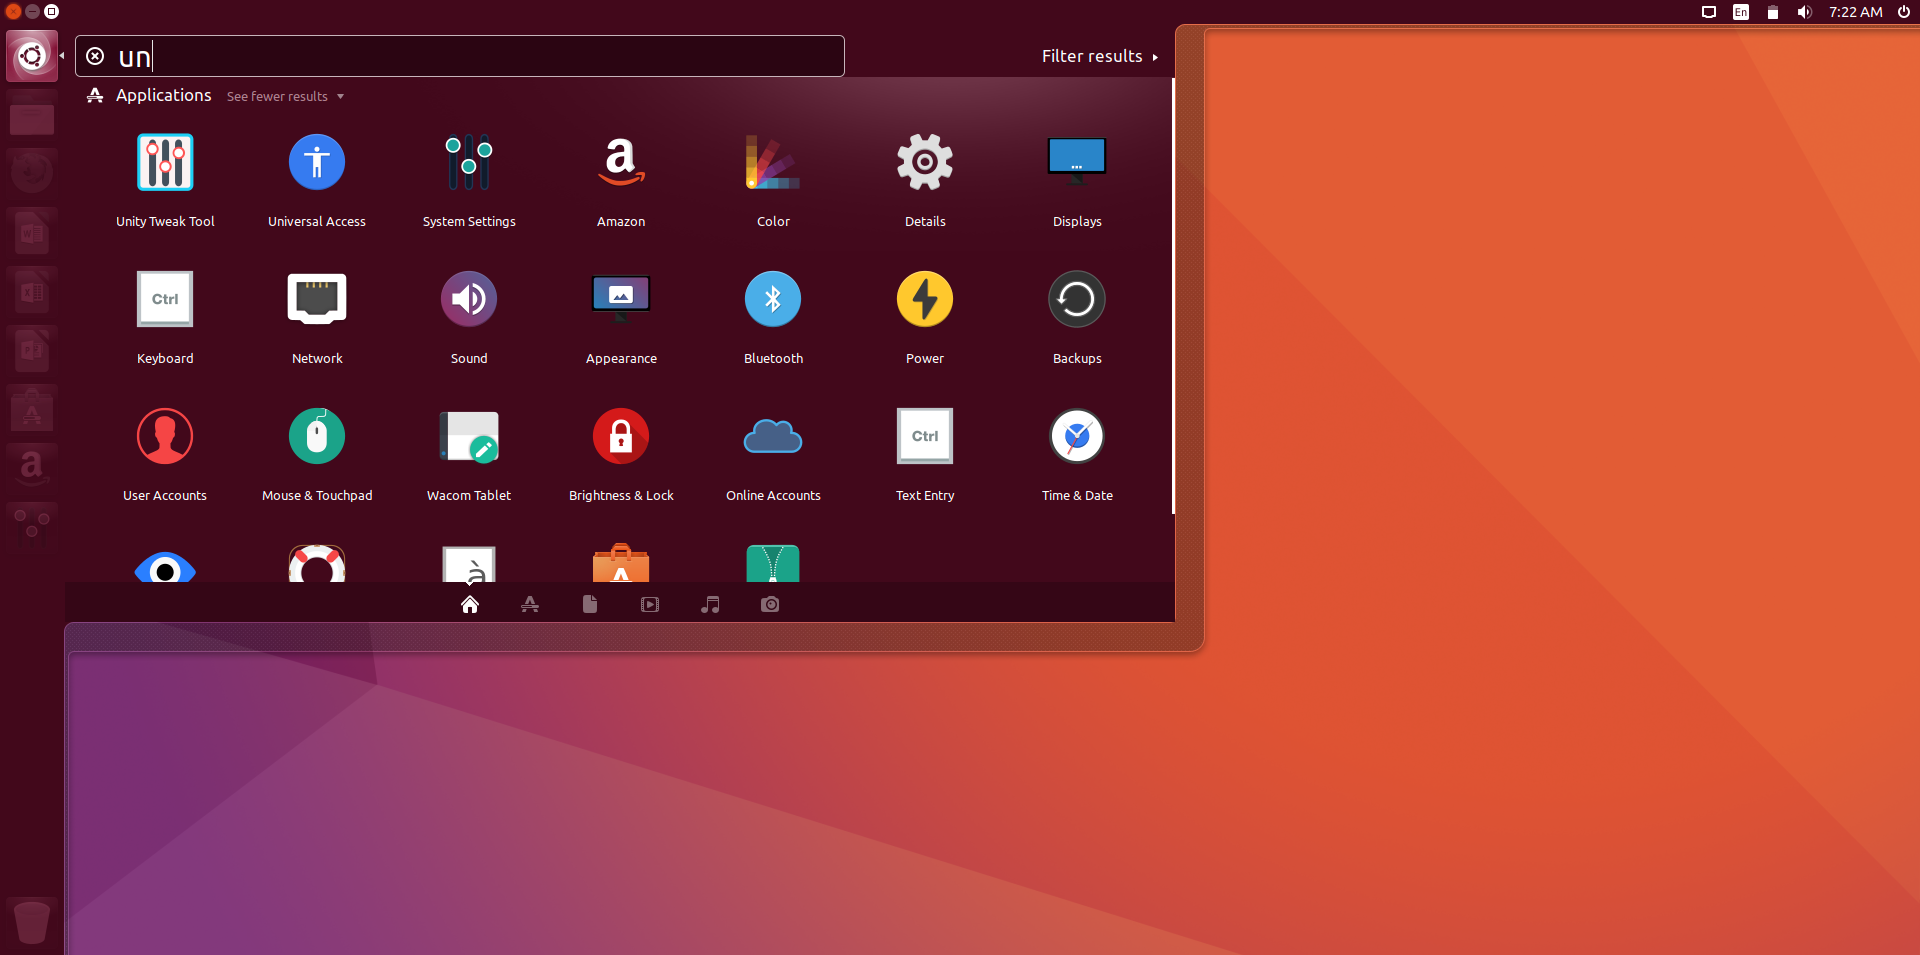
Task: Open the lifebuoy Help app
Action: 317,564
